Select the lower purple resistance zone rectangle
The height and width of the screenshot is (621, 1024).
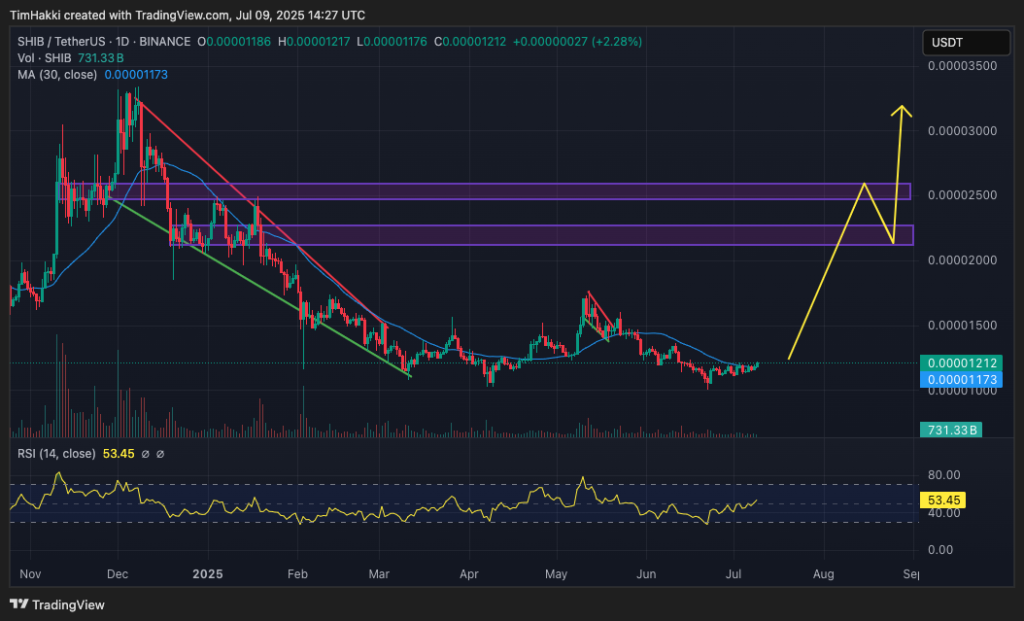coord(540,235)
